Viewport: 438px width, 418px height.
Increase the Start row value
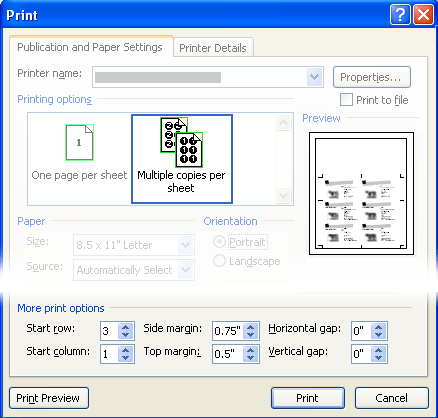tap(126, 327)
